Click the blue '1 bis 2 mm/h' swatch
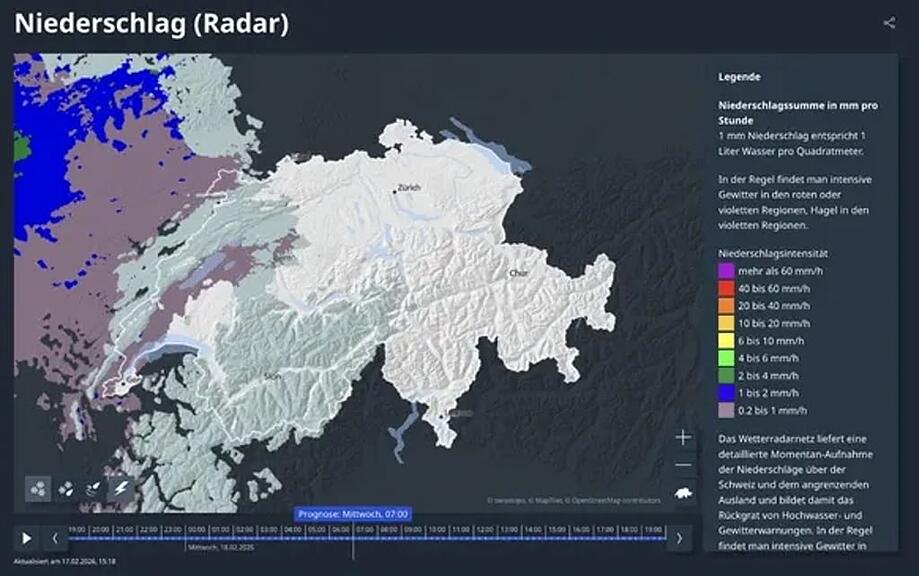 pyautogui.click(x=727, y=393)
